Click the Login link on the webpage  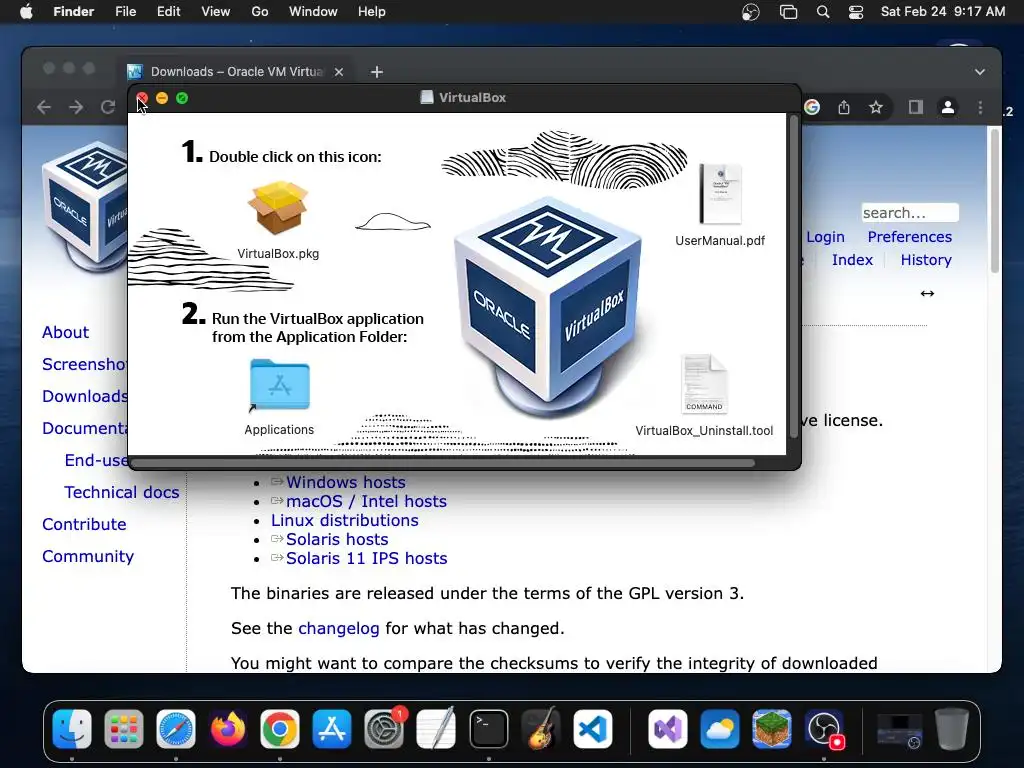coord(825,237)
